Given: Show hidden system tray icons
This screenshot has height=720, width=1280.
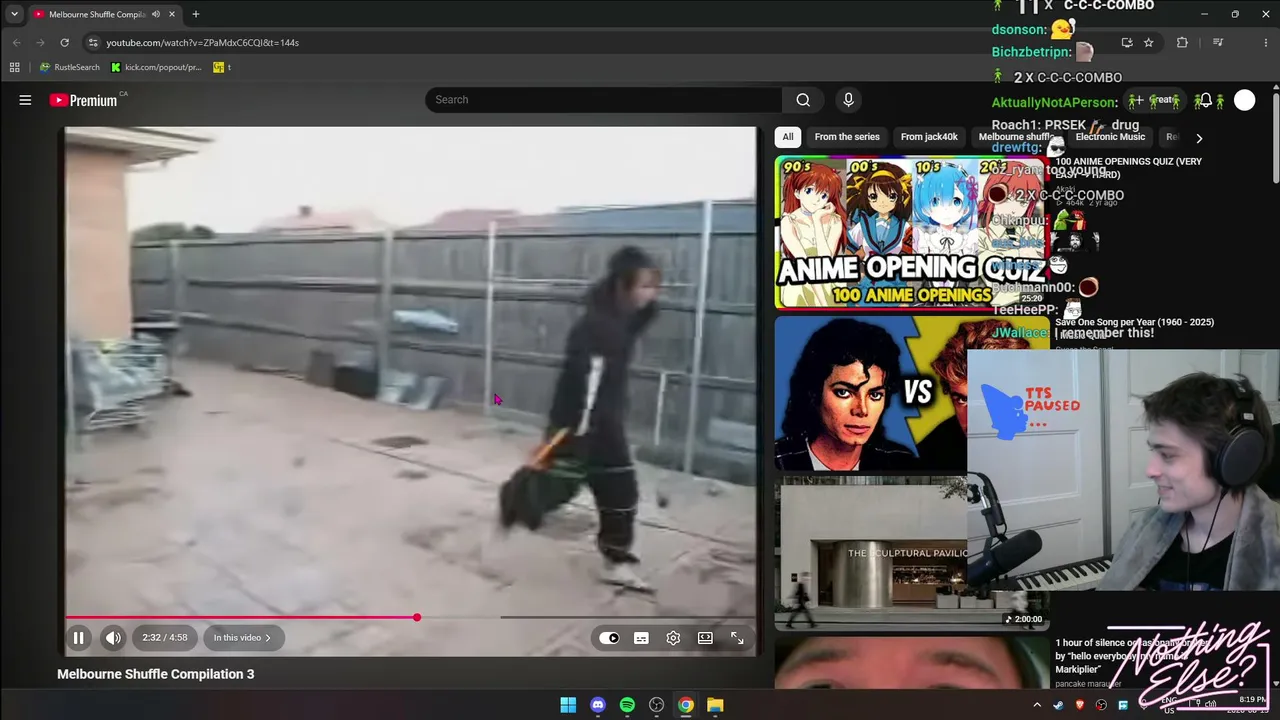Looking at the screenshot, I should point(1037,705).
